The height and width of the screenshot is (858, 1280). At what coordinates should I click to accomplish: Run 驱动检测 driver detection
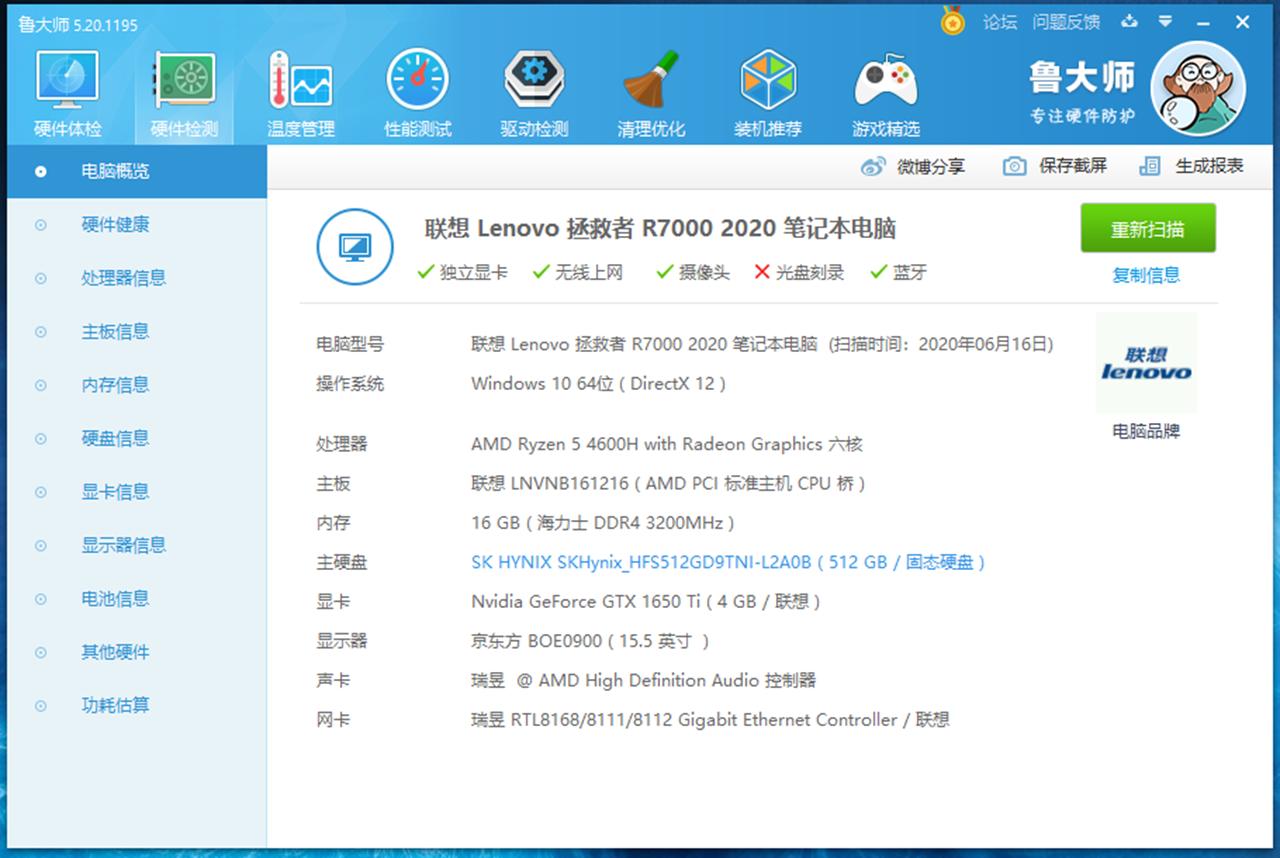tap(533, 90)
